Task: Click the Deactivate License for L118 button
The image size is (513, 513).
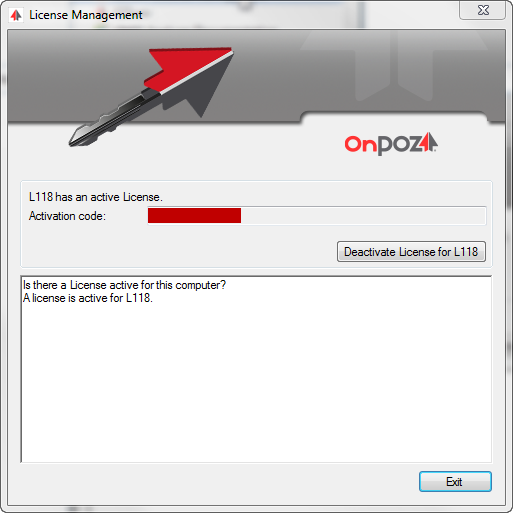Action: 411,252
